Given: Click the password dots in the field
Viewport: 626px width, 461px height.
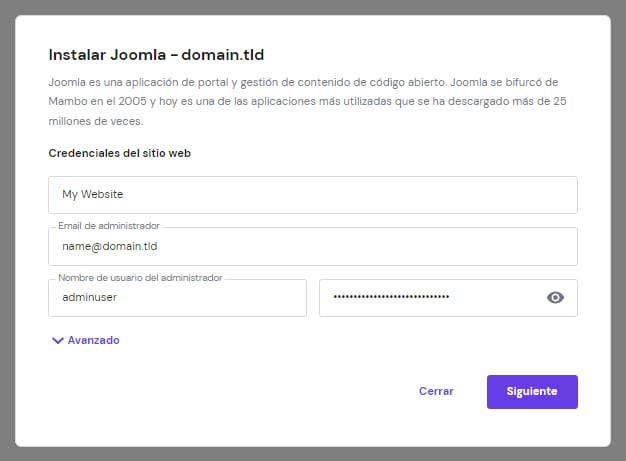Looking at the screenshot, I should point(391,297).
